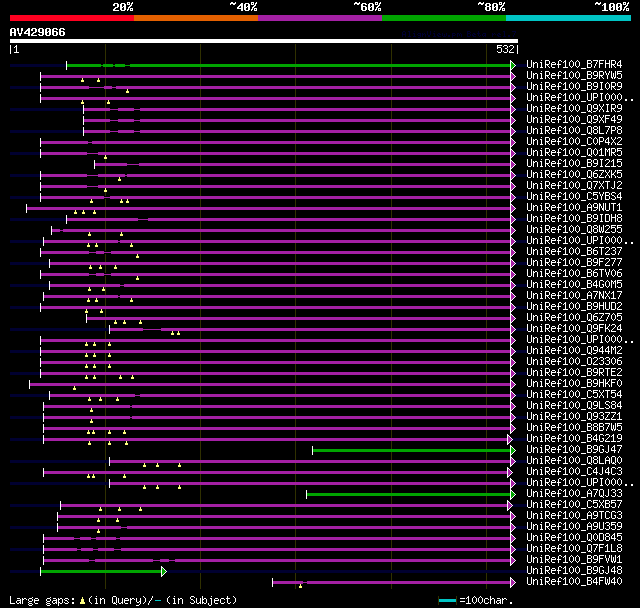The width and height of the screenshot is (640, 608).
Task: Select the UniRef100_A9TCG3 label
Action: click(574, 516)
